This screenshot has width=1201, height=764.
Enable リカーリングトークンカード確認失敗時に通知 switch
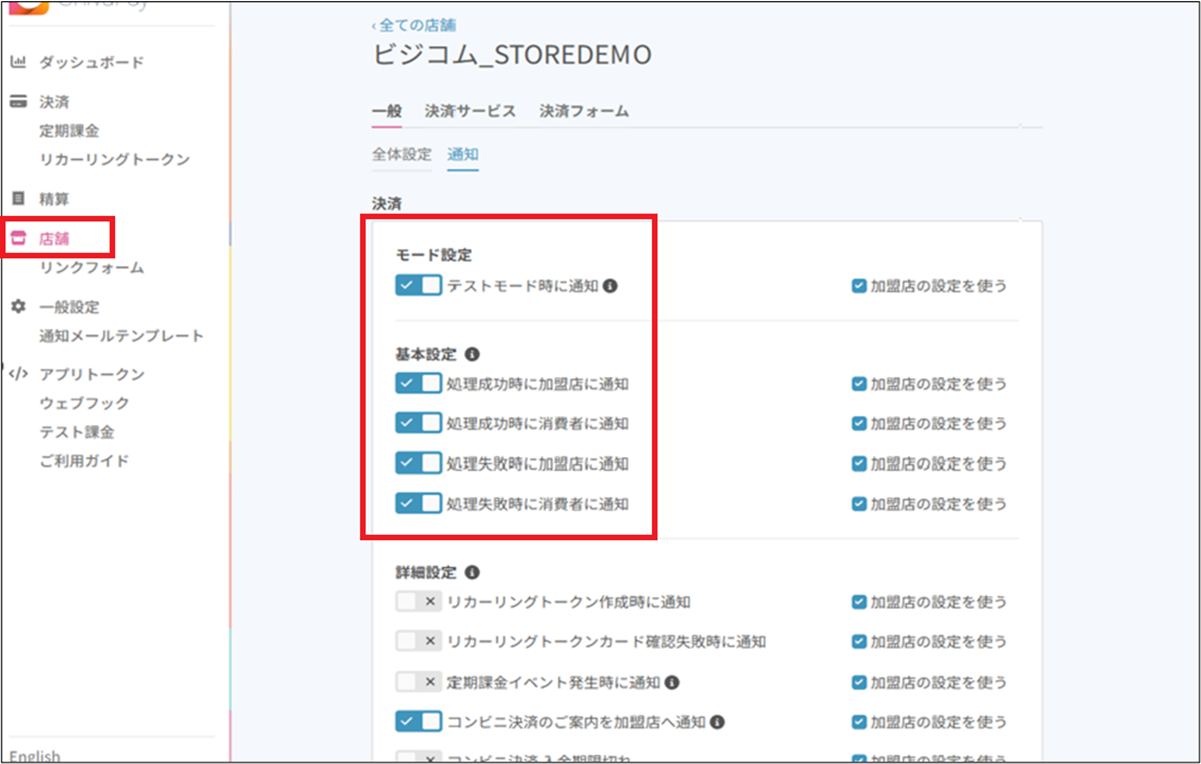418,641
